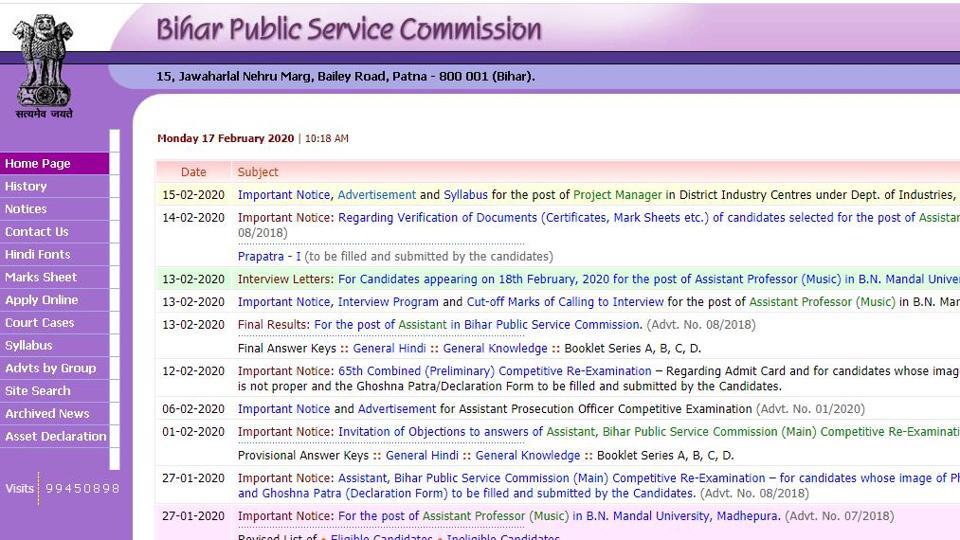Select the date 12-02-2020 cell
Screen dimensions: 960x540
193,371
